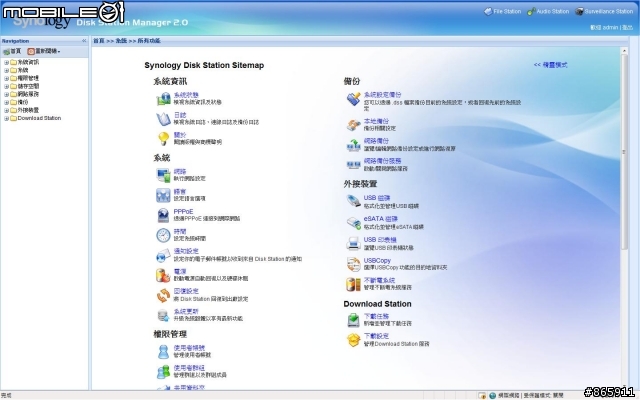Click the 不斷電系統 UPS battery icon
The height and width of the screenshot is (400, 640).
[353, 284]
